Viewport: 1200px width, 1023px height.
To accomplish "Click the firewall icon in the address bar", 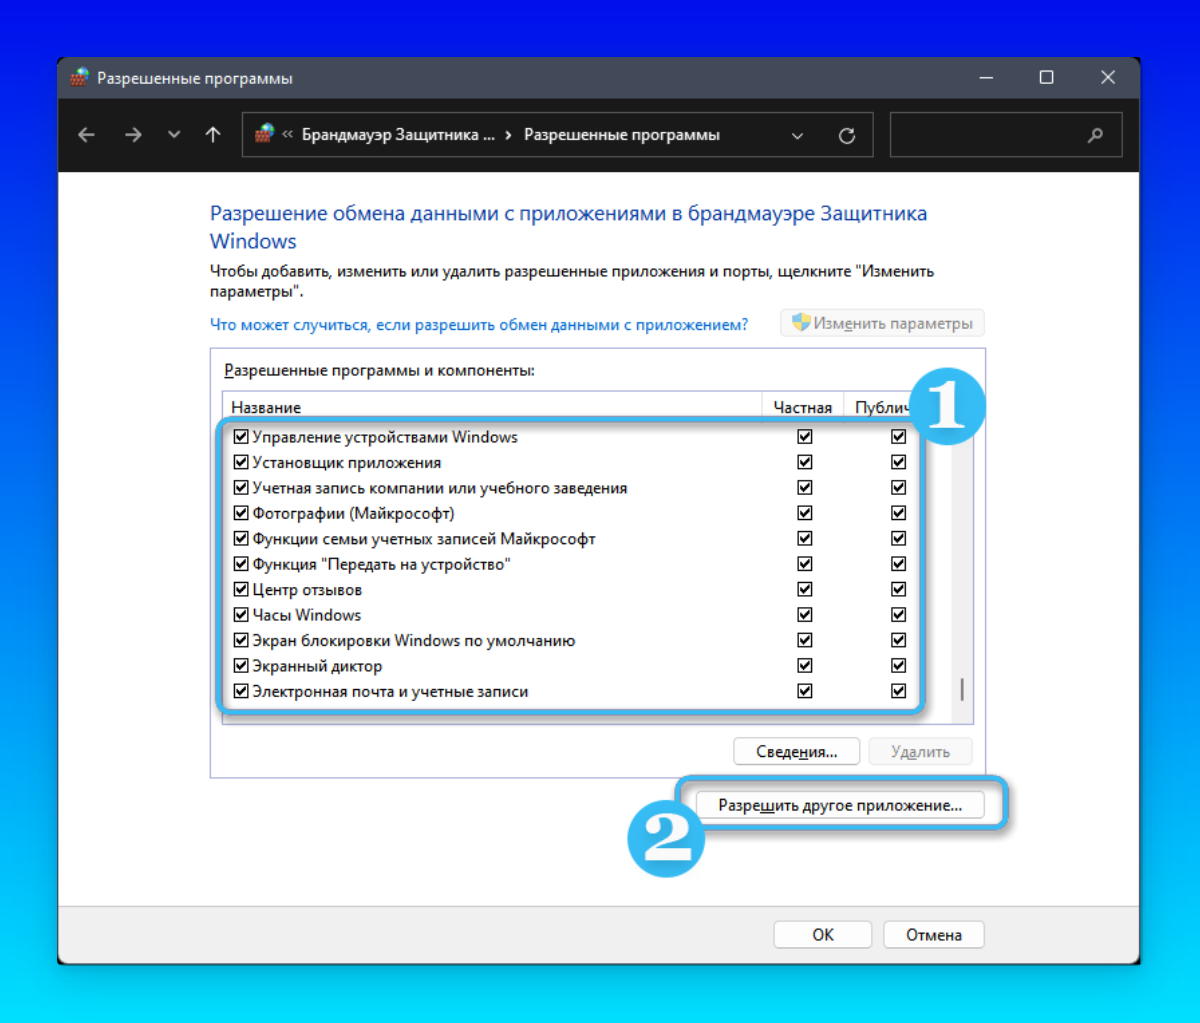I will click(x=264, y=134).
